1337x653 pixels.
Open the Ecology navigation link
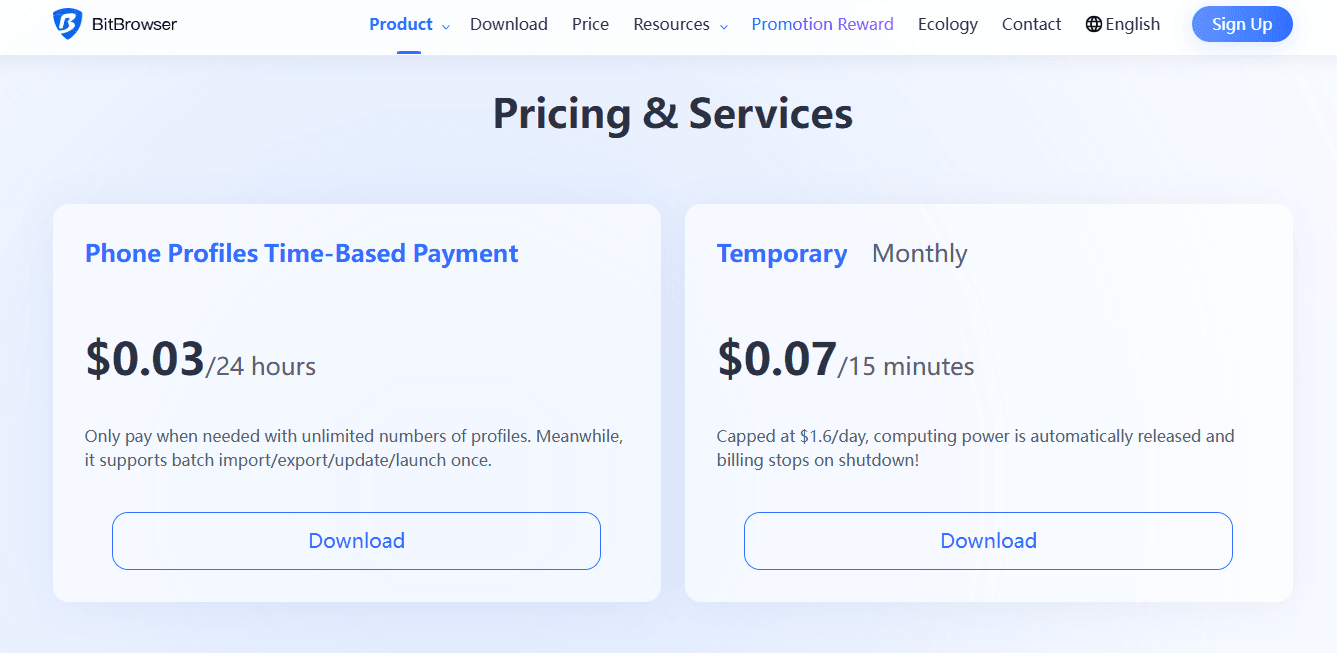click(x=947, y=24)
